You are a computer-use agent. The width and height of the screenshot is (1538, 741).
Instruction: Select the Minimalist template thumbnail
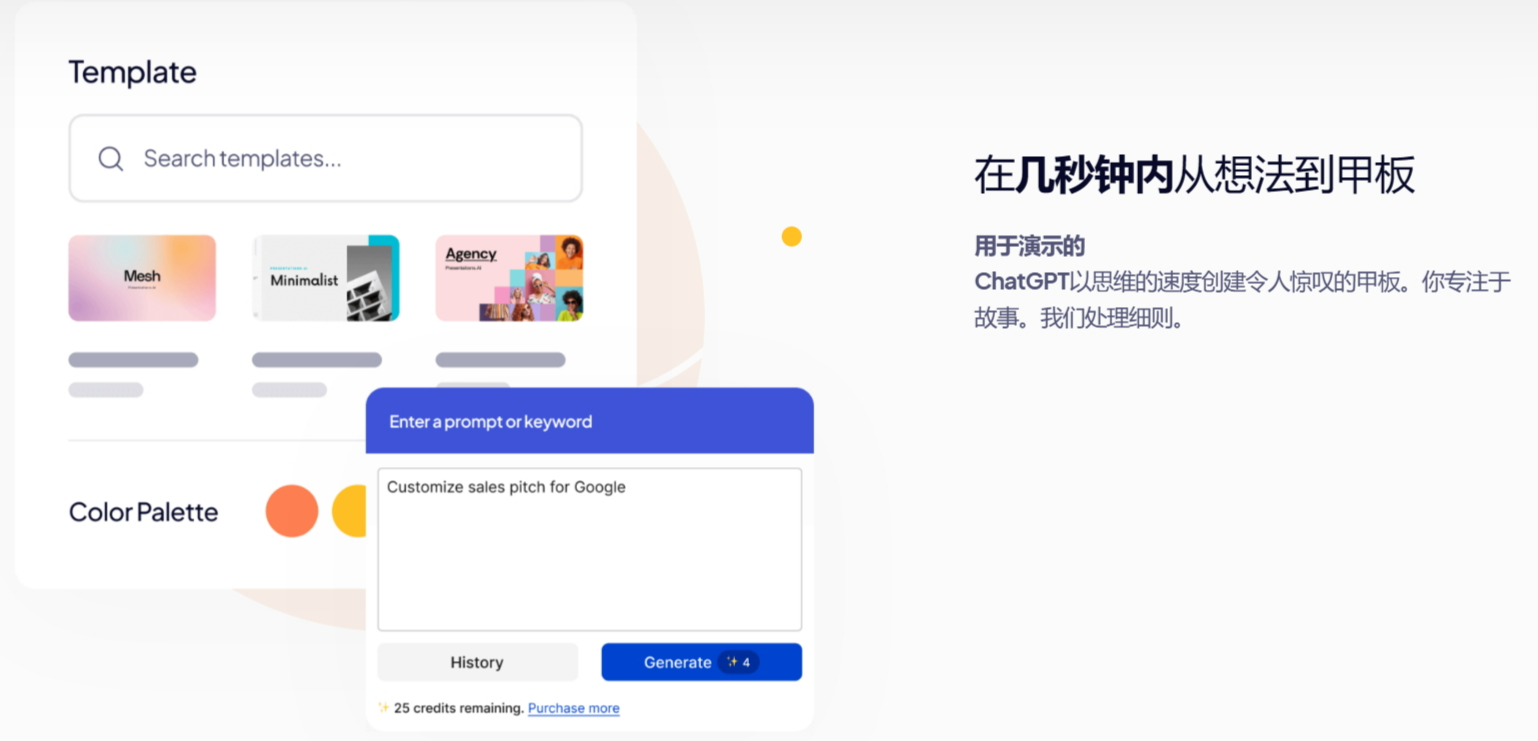[326, 278]
